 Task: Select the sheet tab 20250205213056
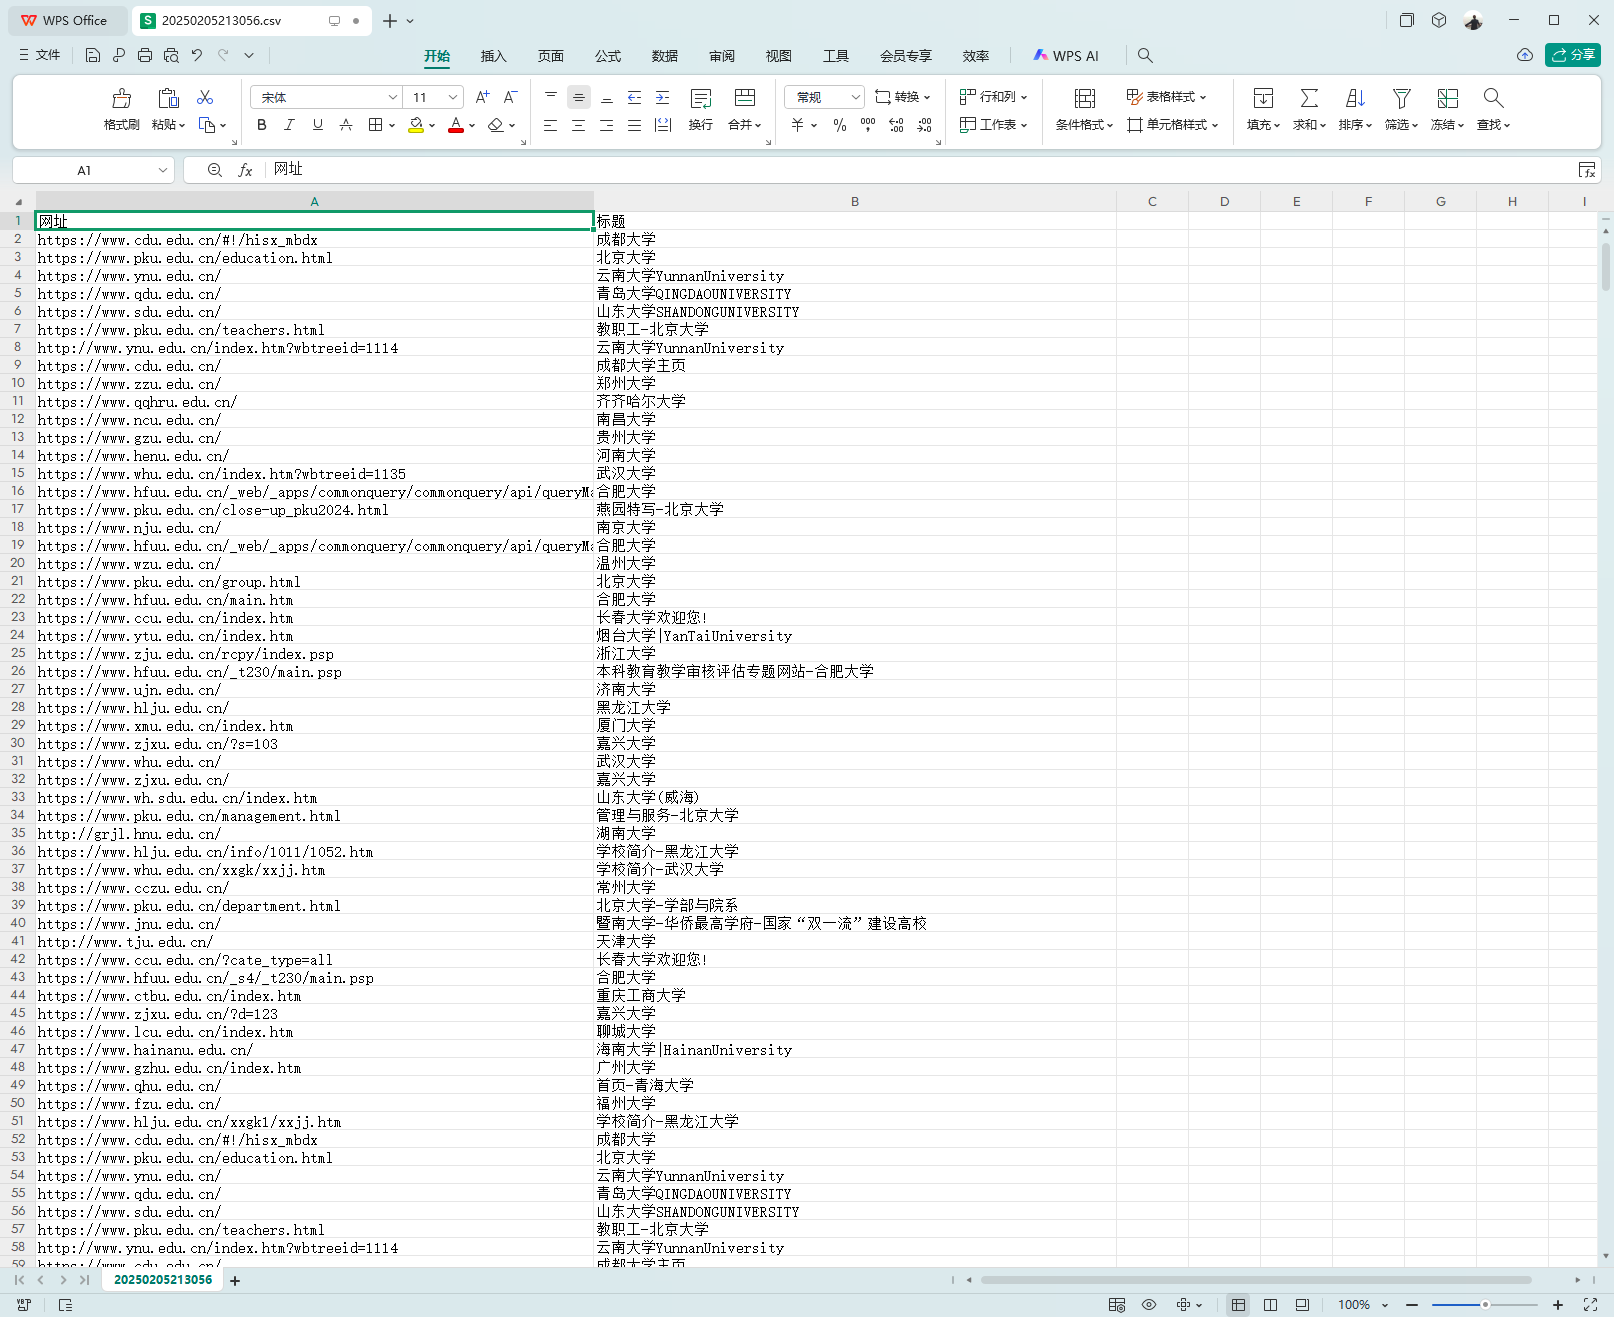163,1280
